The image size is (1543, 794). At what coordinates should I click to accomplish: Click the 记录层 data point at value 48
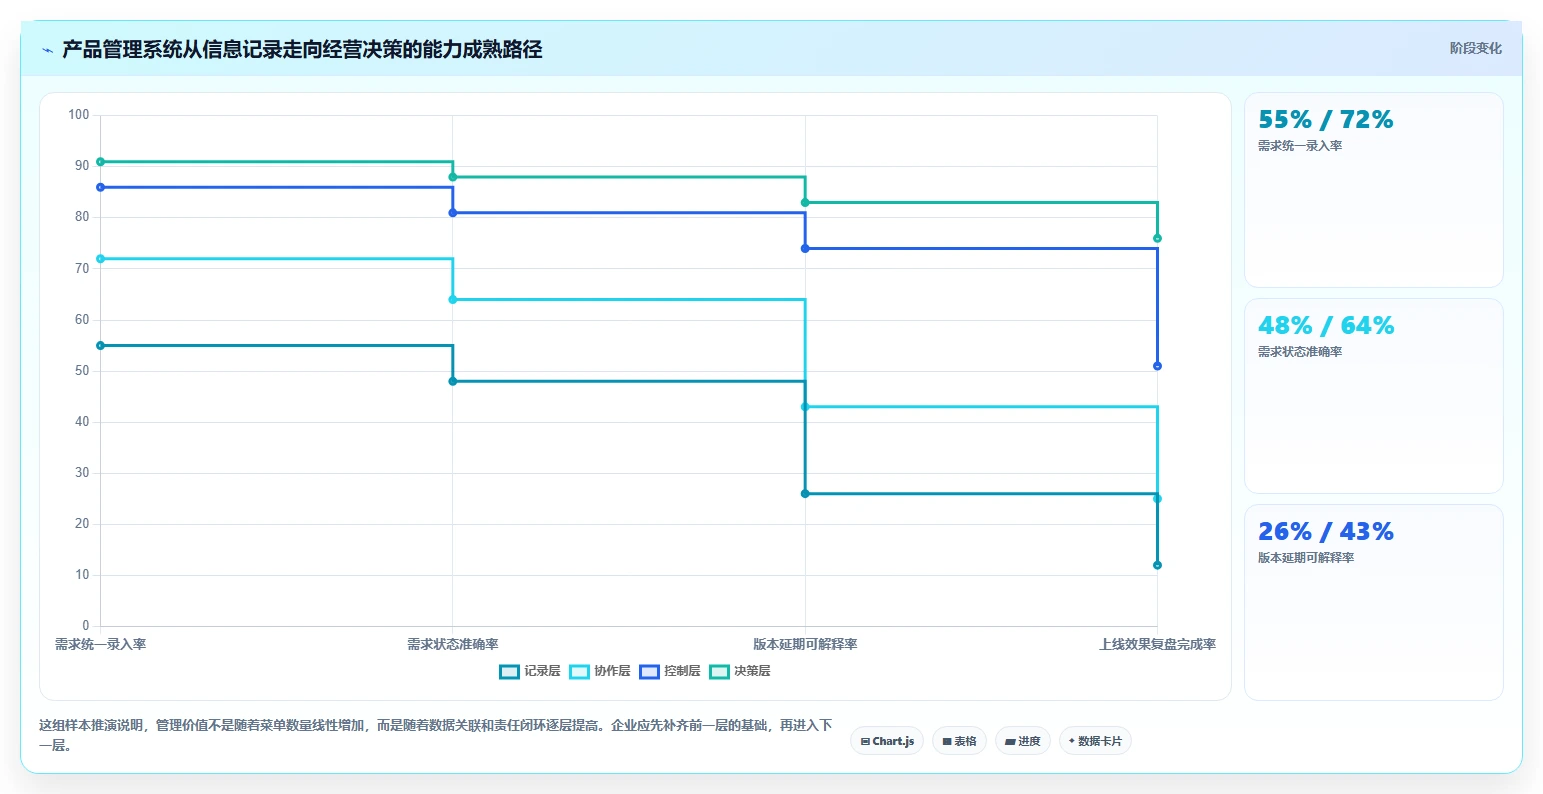[x=453, y=381]
